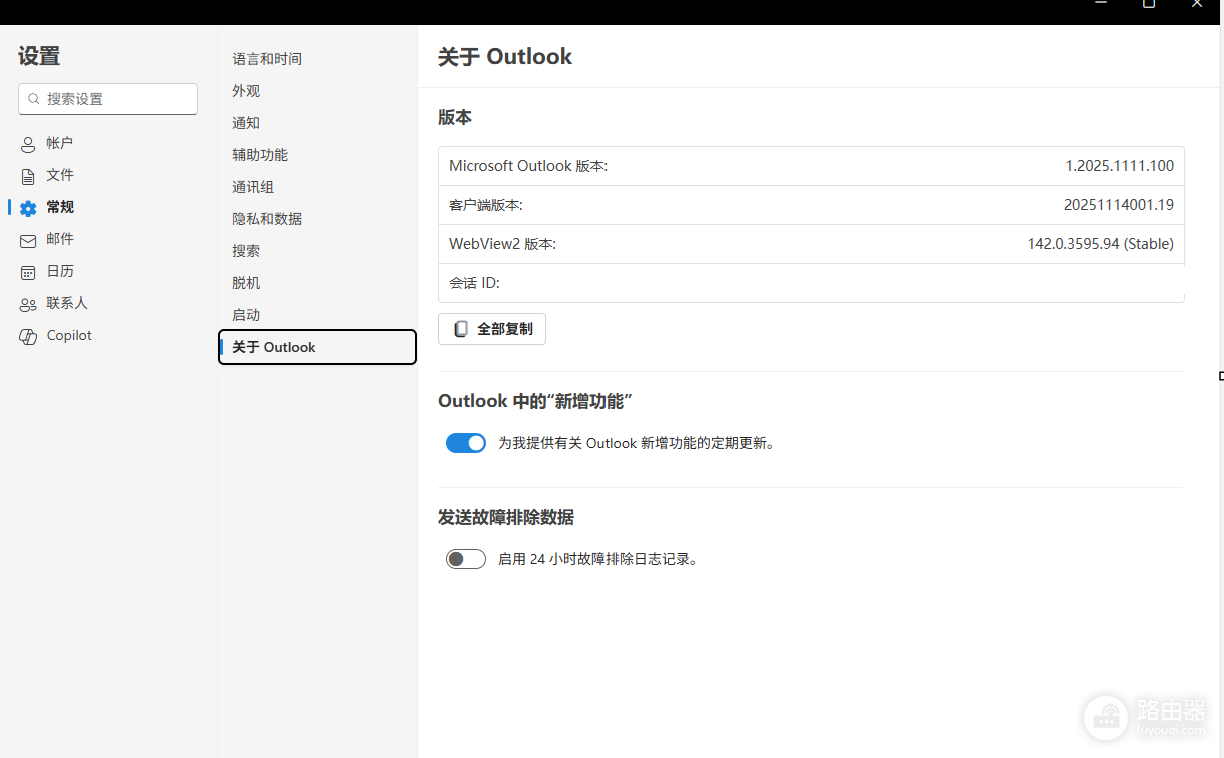
Task: Go to 辅助功能 settings
Action: point(260,155)
